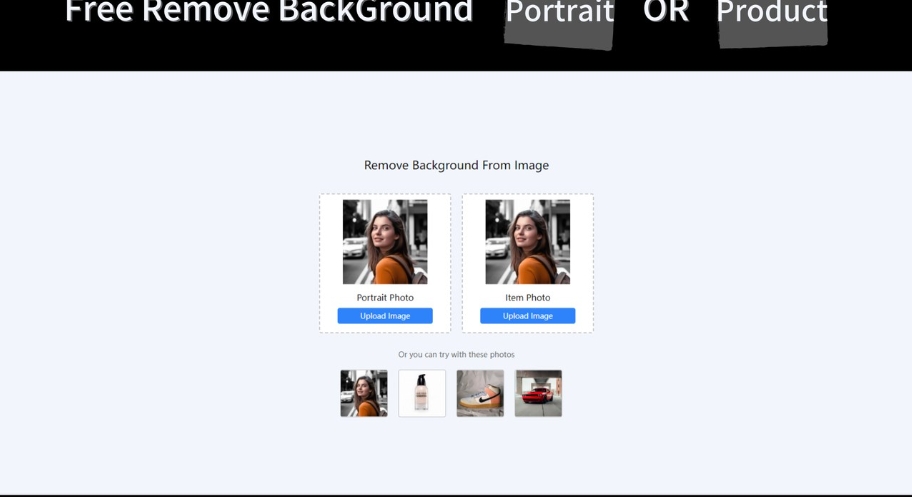Select the woman portrait sample thumbnail
This screenshot has width=912, height=497.
point(364,393)
